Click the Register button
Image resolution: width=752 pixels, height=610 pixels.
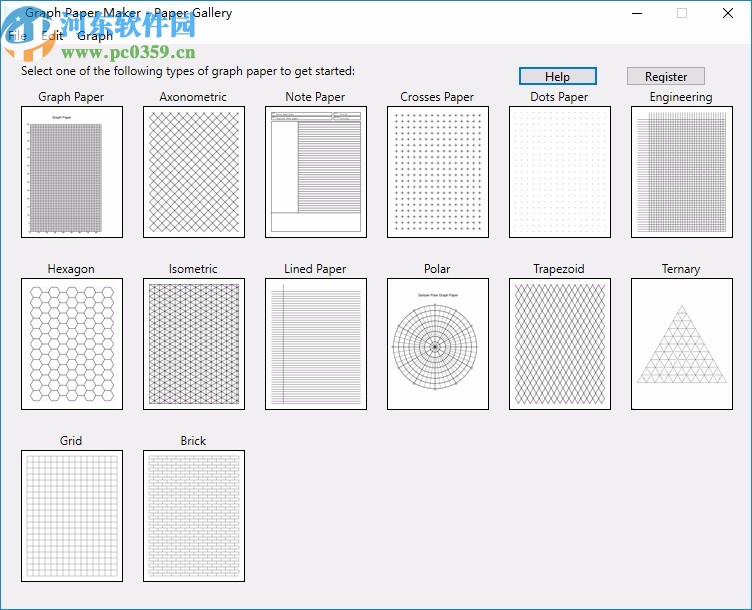point(666,76)
